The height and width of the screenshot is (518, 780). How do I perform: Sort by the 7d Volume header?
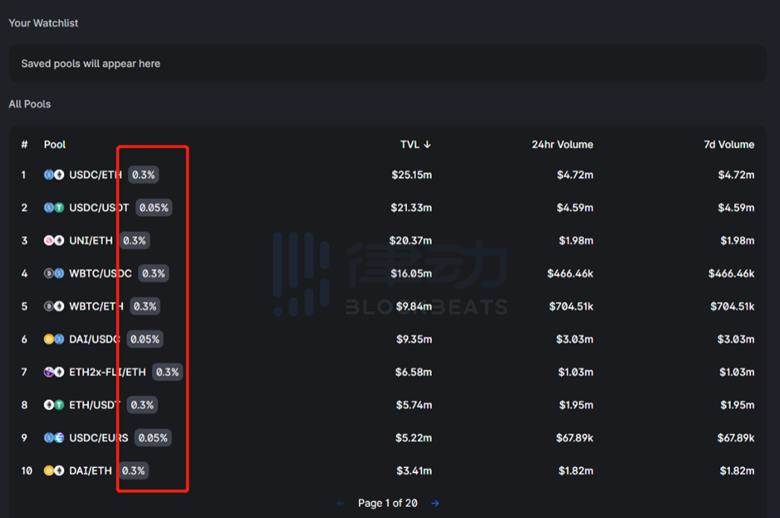pyautogui.click(x=728, y=144)
